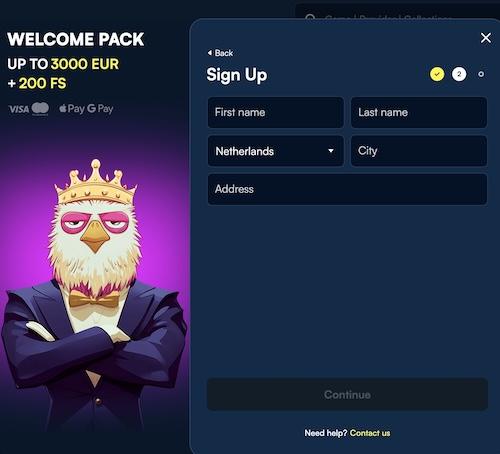Screen dimensions: 500x454
Task: Go back using the Back link
Action: (x=220, y=53)
